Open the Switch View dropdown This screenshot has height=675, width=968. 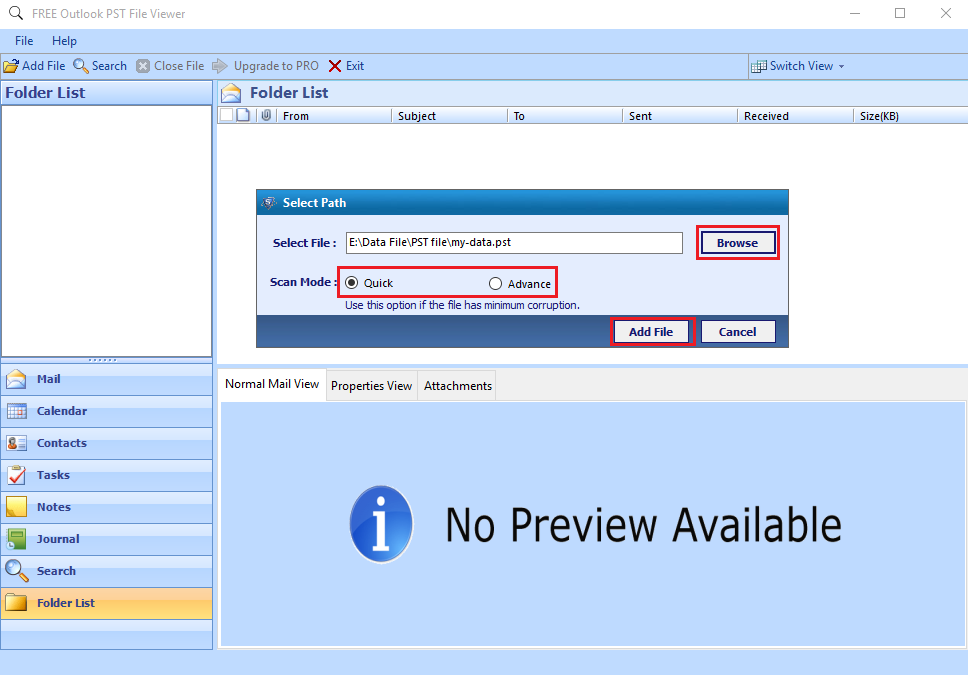[x=797, y=65]
